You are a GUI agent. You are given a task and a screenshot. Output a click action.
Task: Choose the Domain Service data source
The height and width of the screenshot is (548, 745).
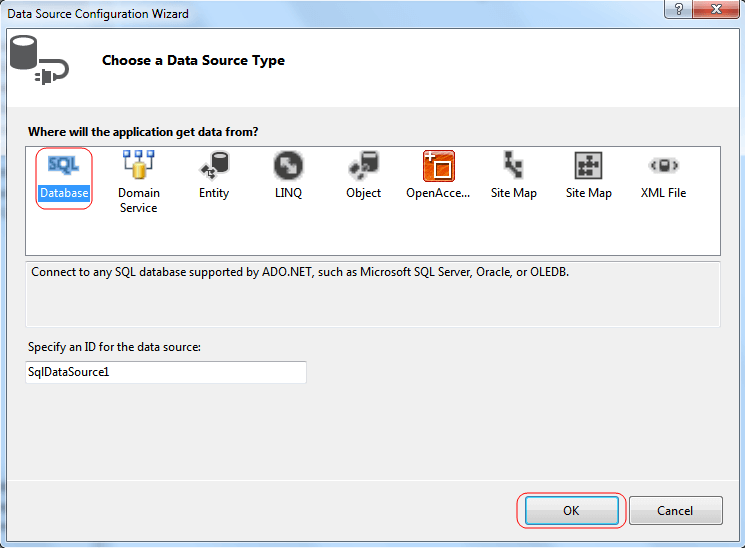coord(138,180)
